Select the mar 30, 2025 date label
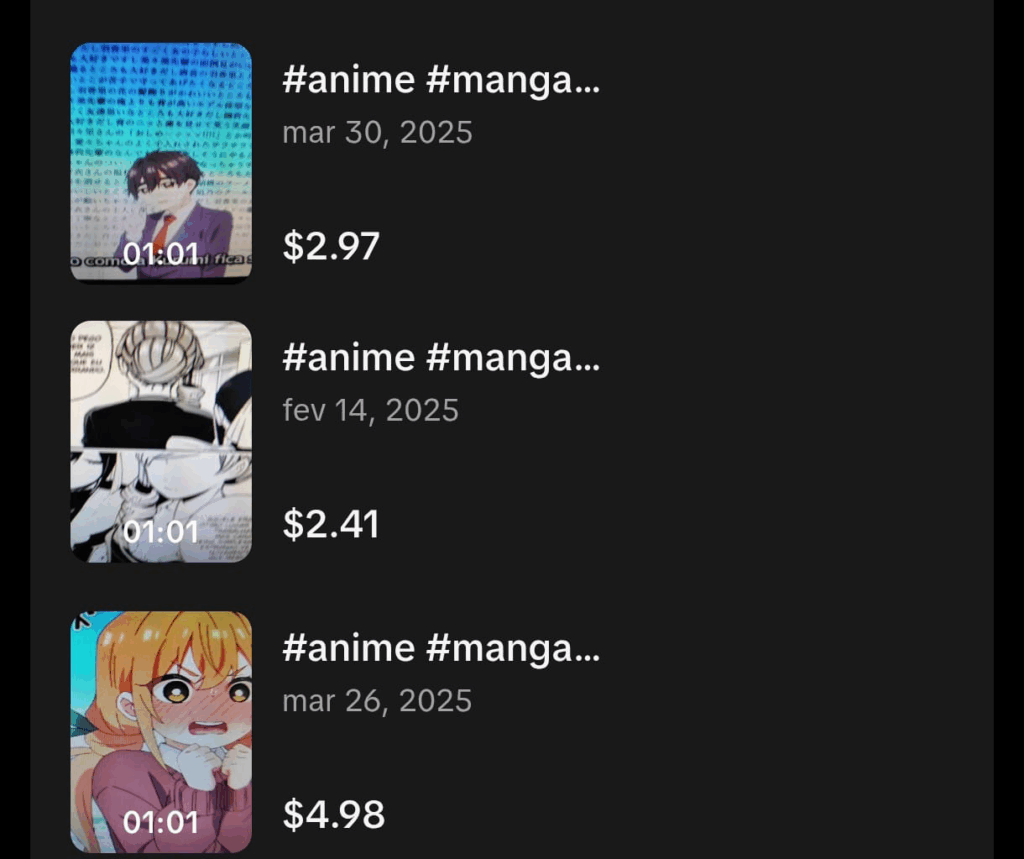This screenshot has width=1024, height=859. (377, 132)
